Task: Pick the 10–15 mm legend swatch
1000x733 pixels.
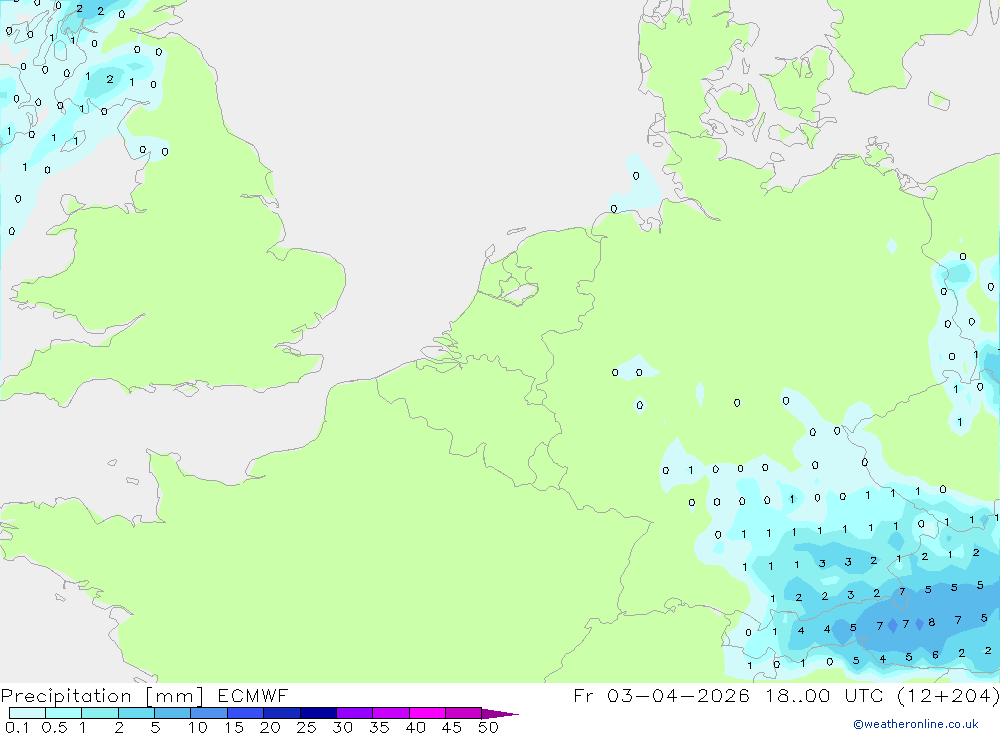Action: pyautogui.click(x=209, y=713)
